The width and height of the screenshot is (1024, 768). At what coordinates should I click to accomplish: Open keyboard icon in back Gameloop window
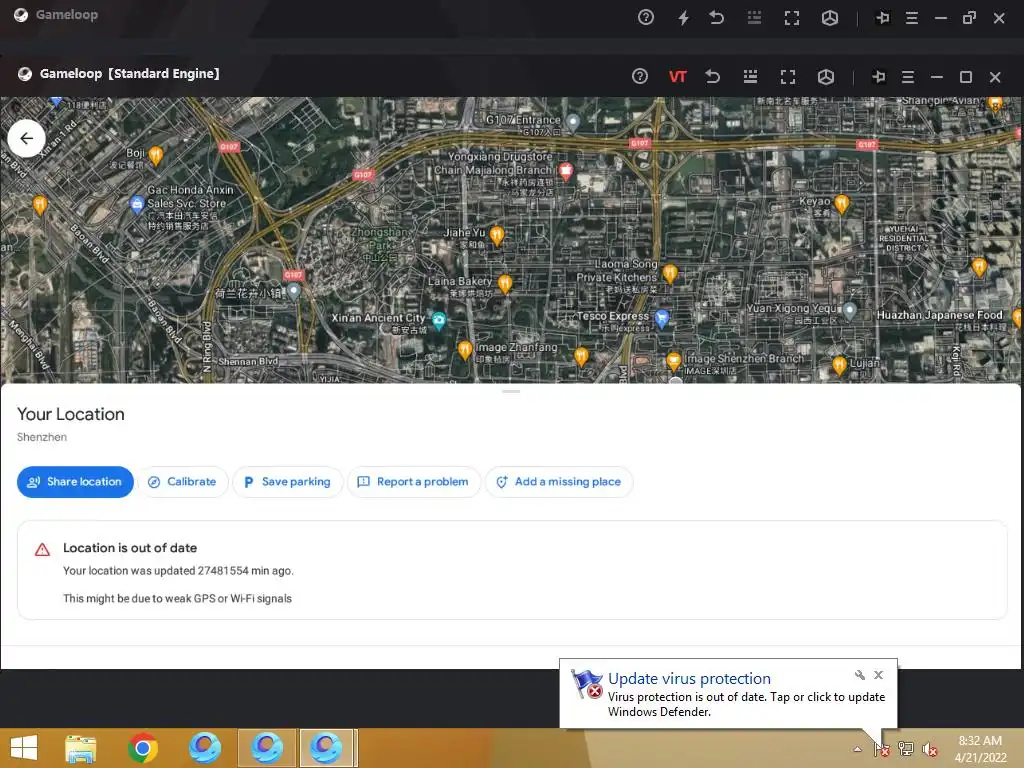[754, 17]
